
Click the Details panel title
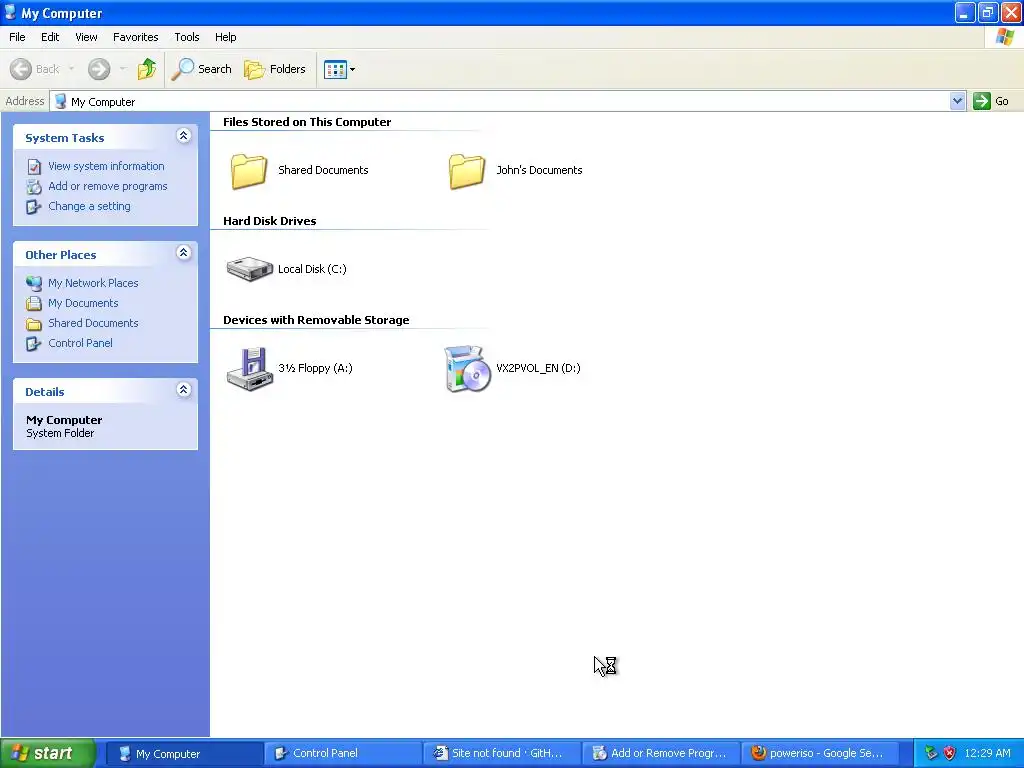click(x=44, y=392)
